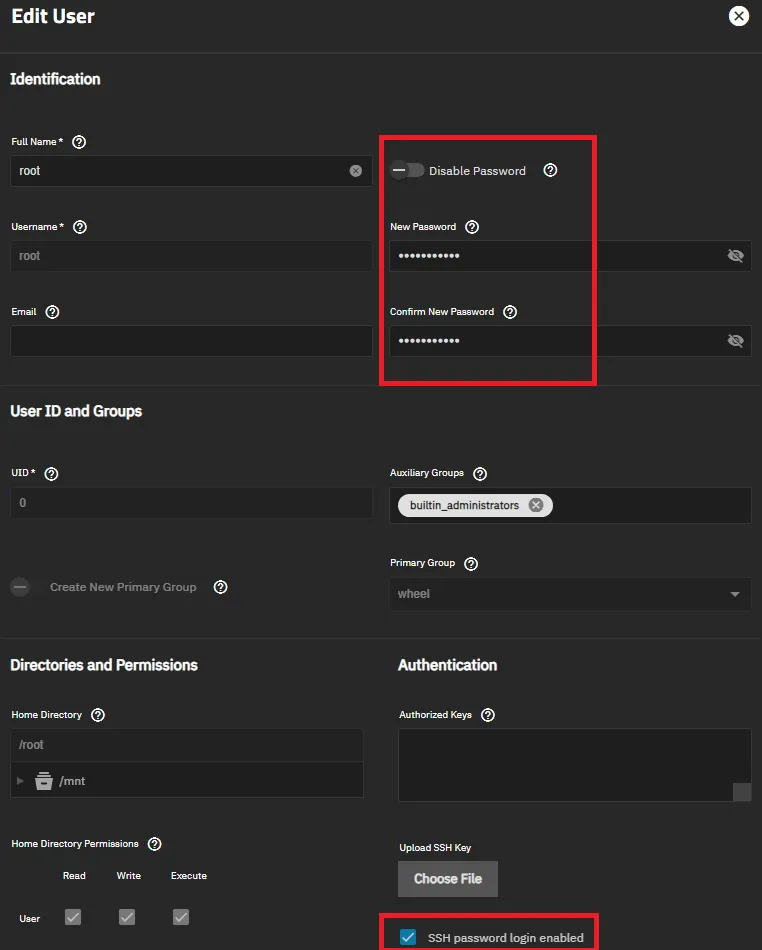This screenshot has width=762, height=950.
Task: Show help for the Authorized Keys field
Action: pyautogui.click(x=488, y=715)
